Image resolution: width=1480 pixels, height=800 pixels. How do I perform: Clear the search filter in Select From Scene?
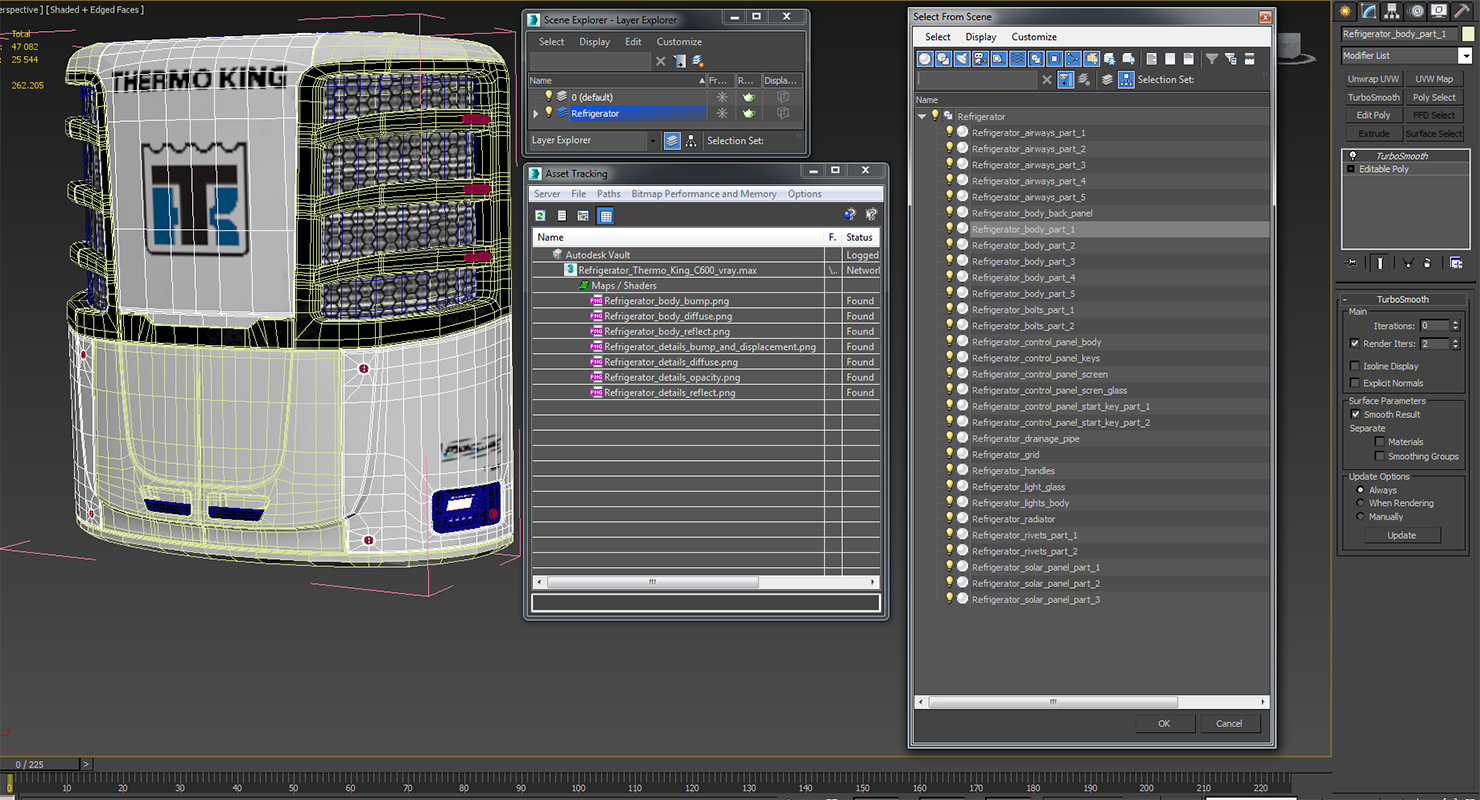click(x=1047, y=80)
